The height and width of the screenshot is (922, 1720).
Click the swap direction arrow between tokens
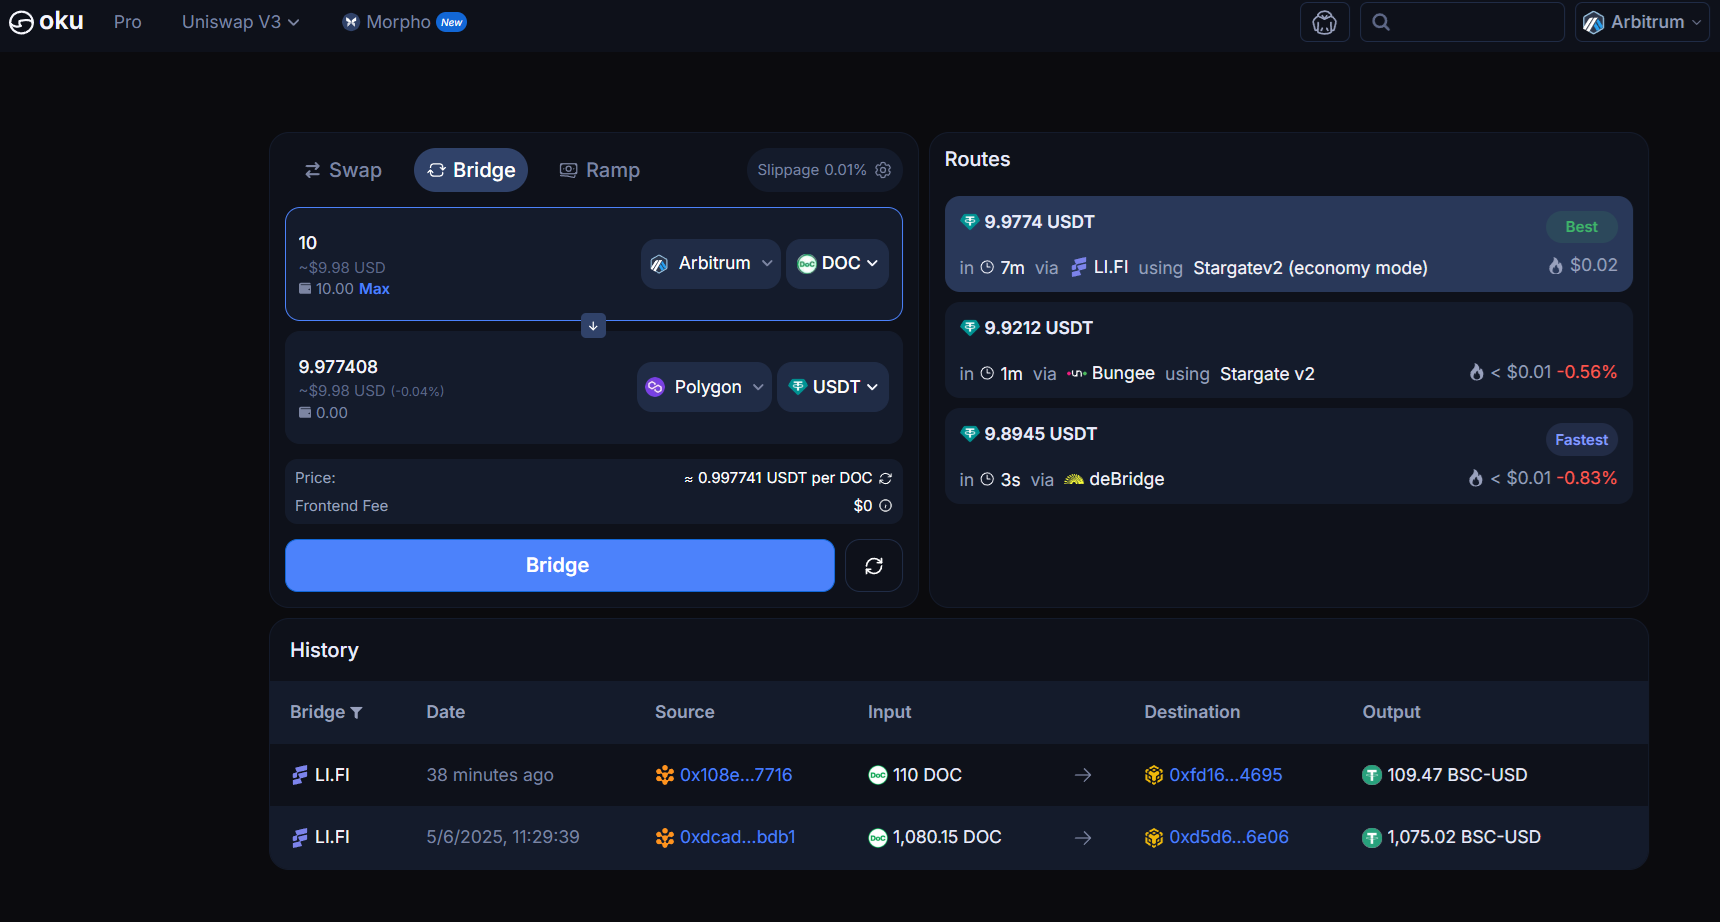pyautogui.click(x=593, y=326)
